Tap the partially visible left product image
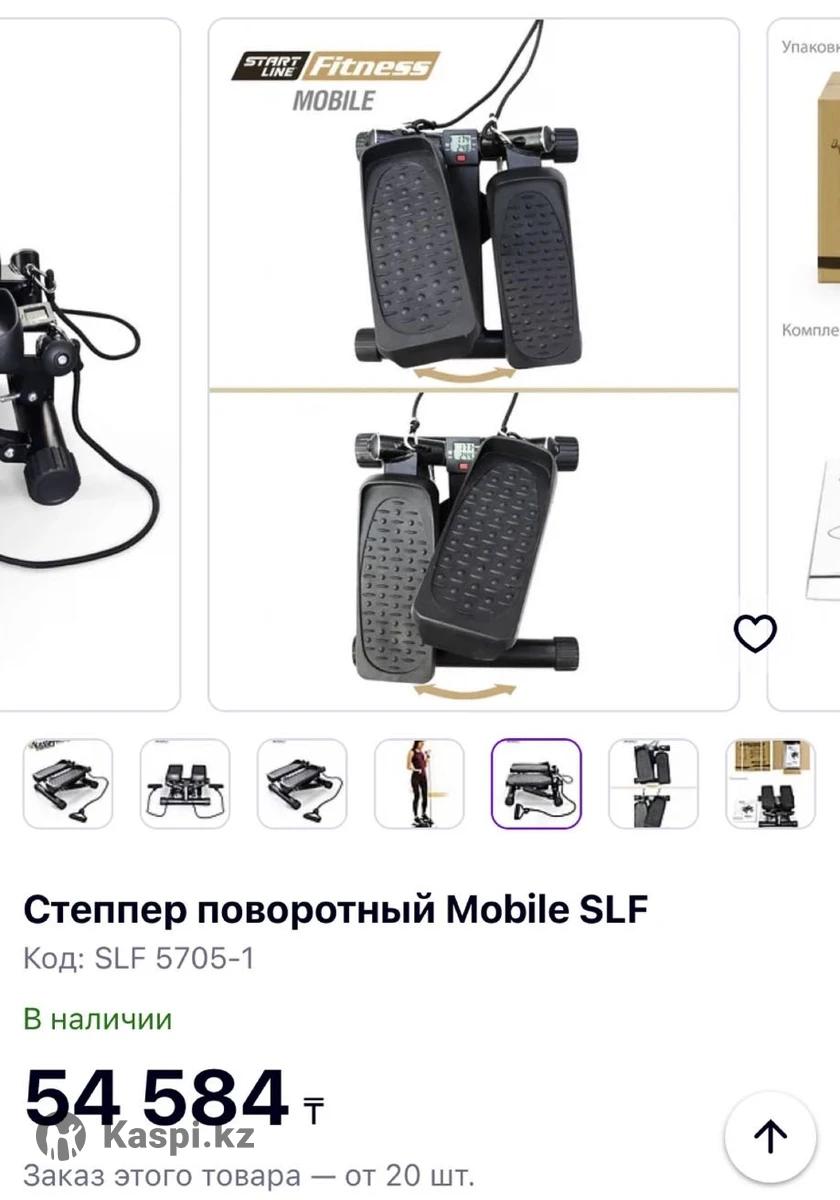 [x=88, y=364]
